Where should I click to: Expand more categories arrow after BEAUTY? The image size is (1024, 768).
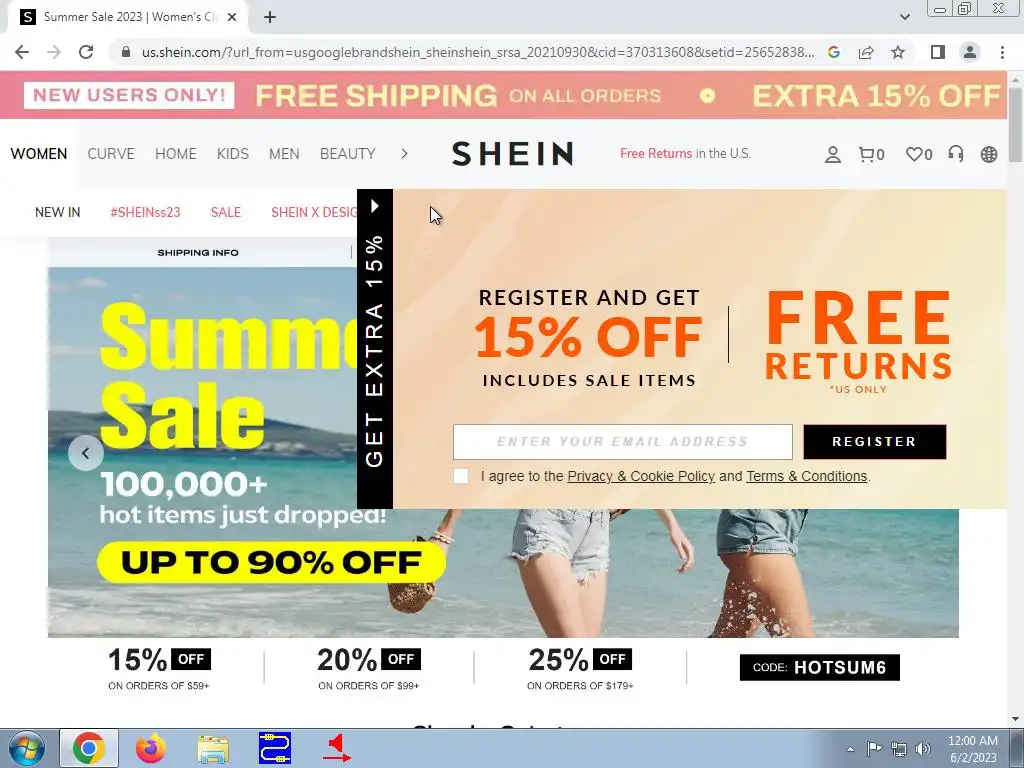coord(404,153)
